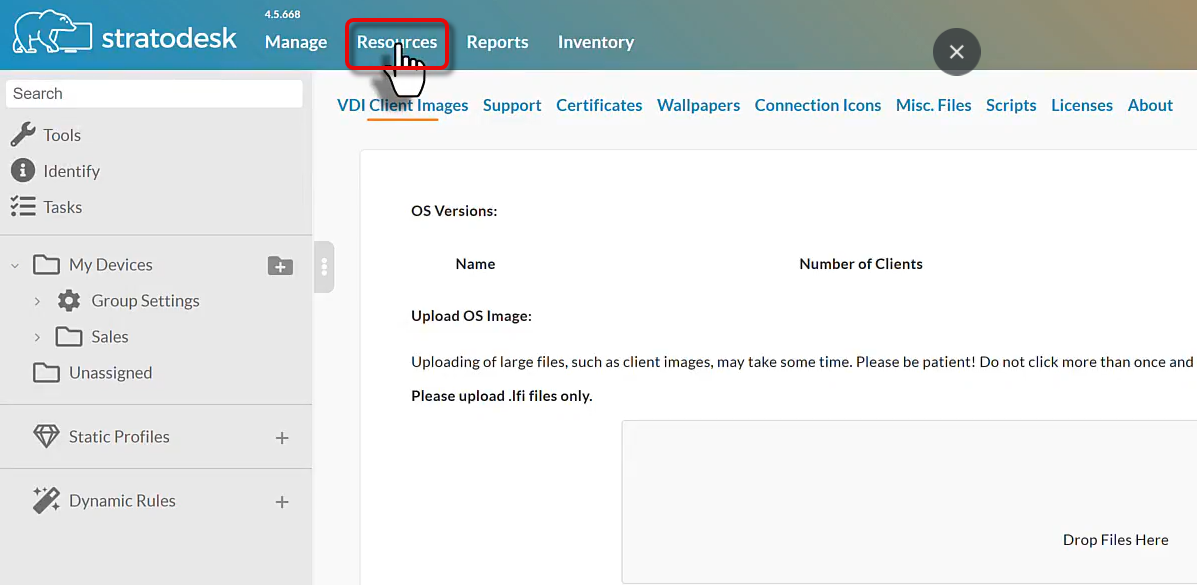Click the Group Settings gear icon
Screen dimensions: 1197x585
click(x=69, y=301)
